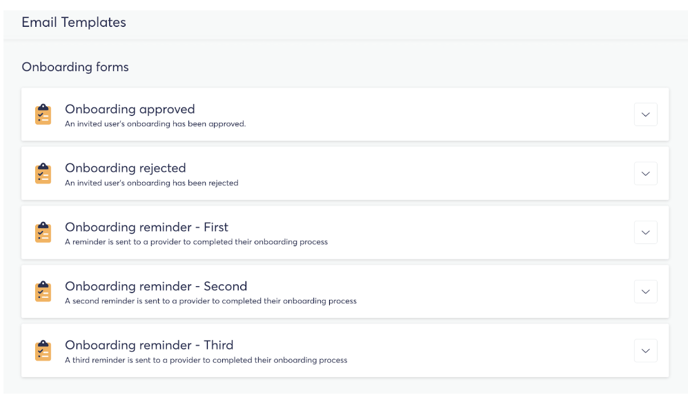This screenshot has height=402, width=688.
Task: Click clipboard icon beside Onboarding reminder - Second
Action: pyautogui.click(x=43, y=291)
